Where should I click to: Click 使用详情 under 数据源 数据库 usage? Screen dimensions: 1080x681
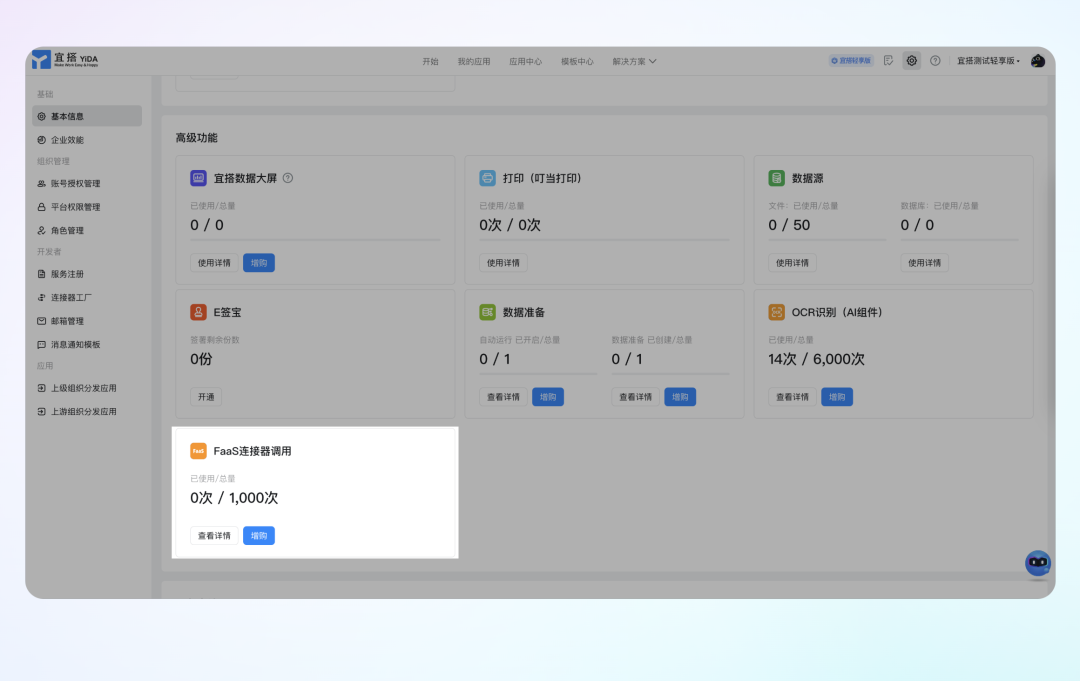[x=924, y=263]
